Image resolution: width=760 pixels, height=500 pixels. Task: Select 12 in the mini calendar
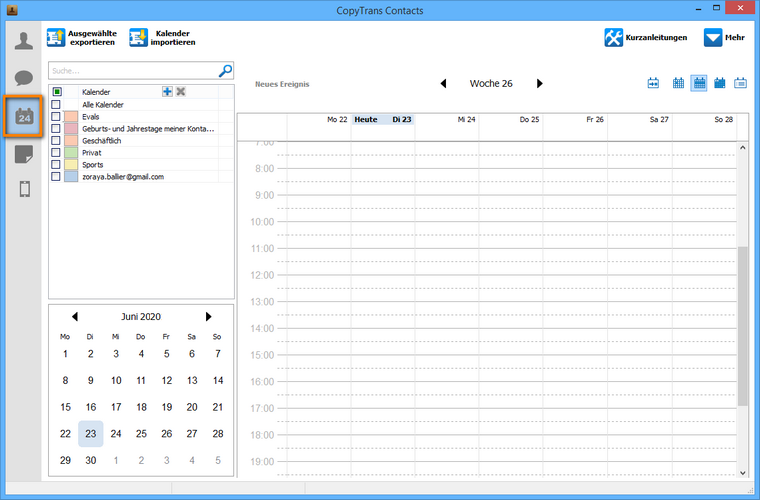pyautogui.click(x=167, y=380)
